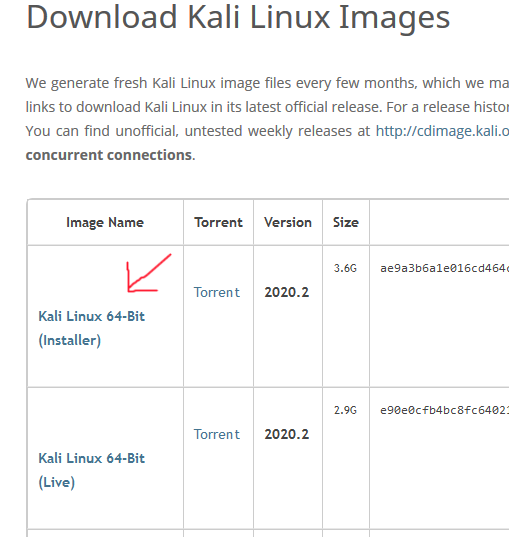Click the Download Kali Linux Images heading

tap(238, 17)
